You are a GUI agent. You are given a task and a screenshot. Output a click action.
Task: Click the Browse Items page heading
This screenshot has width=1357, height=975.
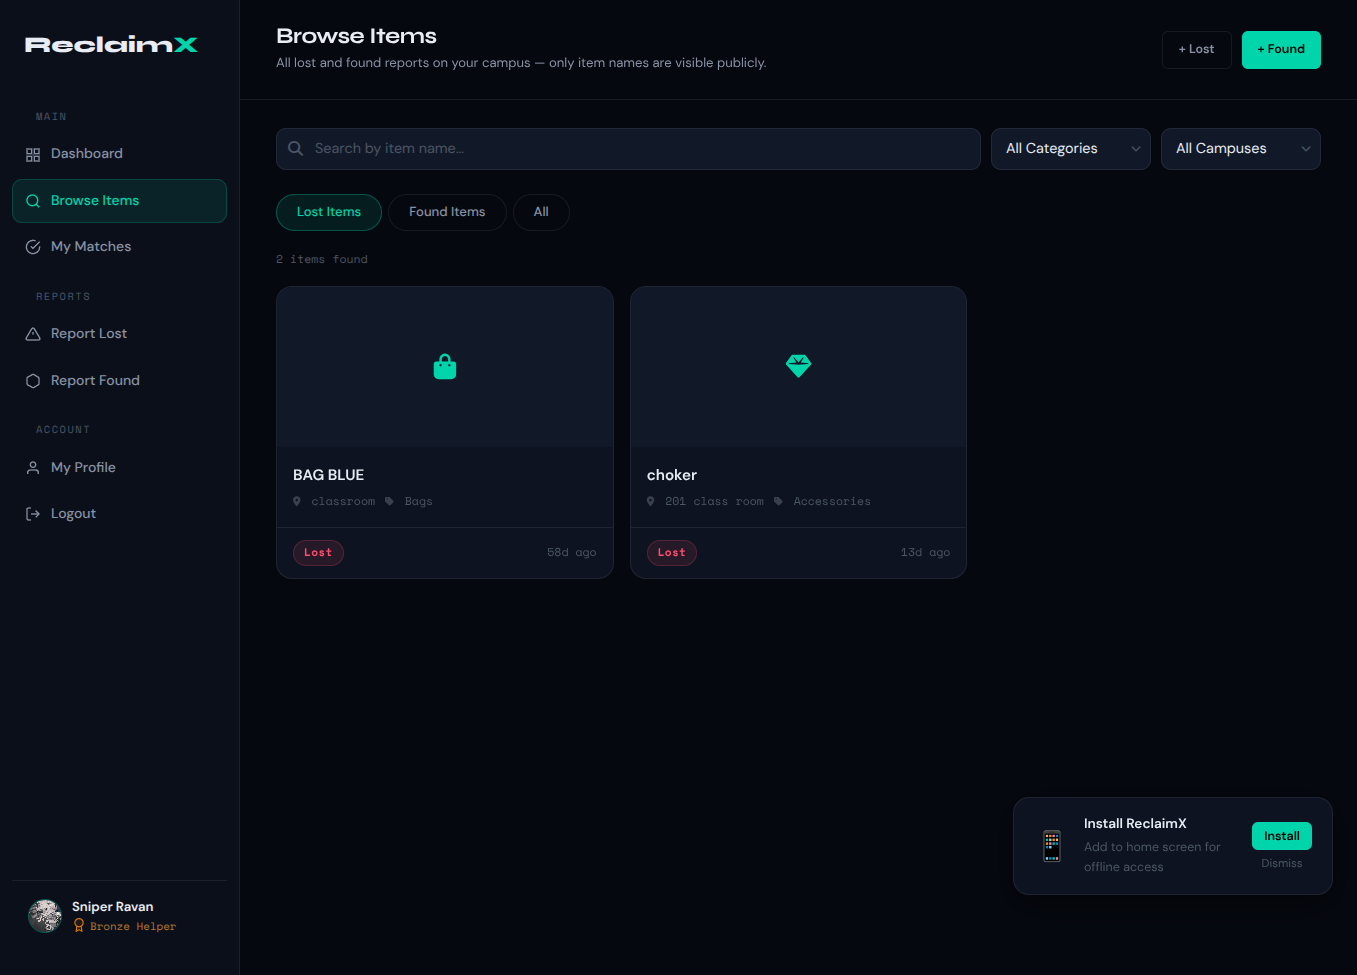coord(357,36)
